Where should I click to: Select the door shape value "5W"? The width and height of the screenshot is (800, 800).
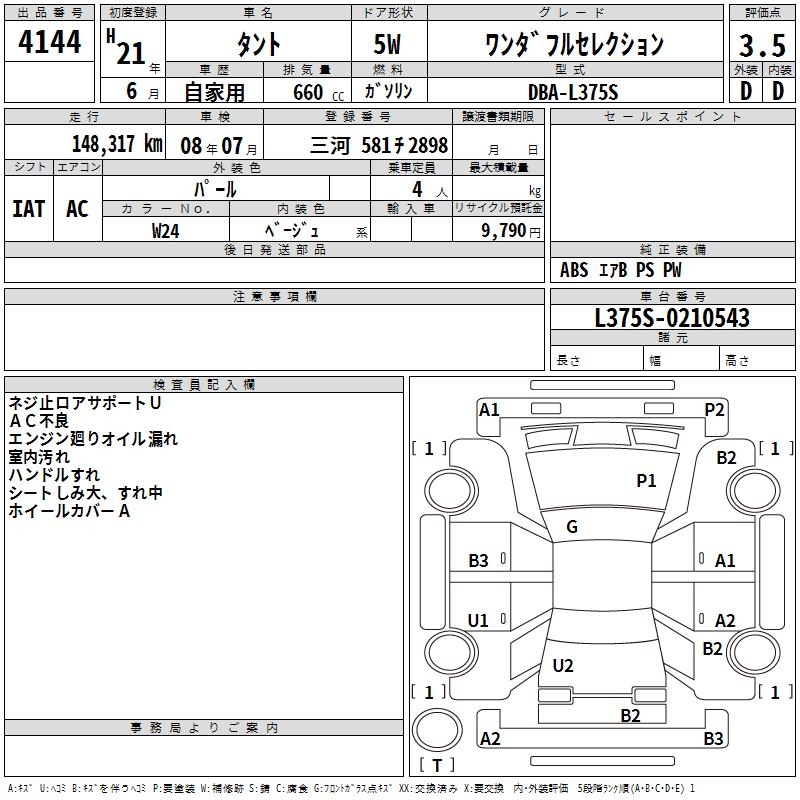click(x=387, y=44)
